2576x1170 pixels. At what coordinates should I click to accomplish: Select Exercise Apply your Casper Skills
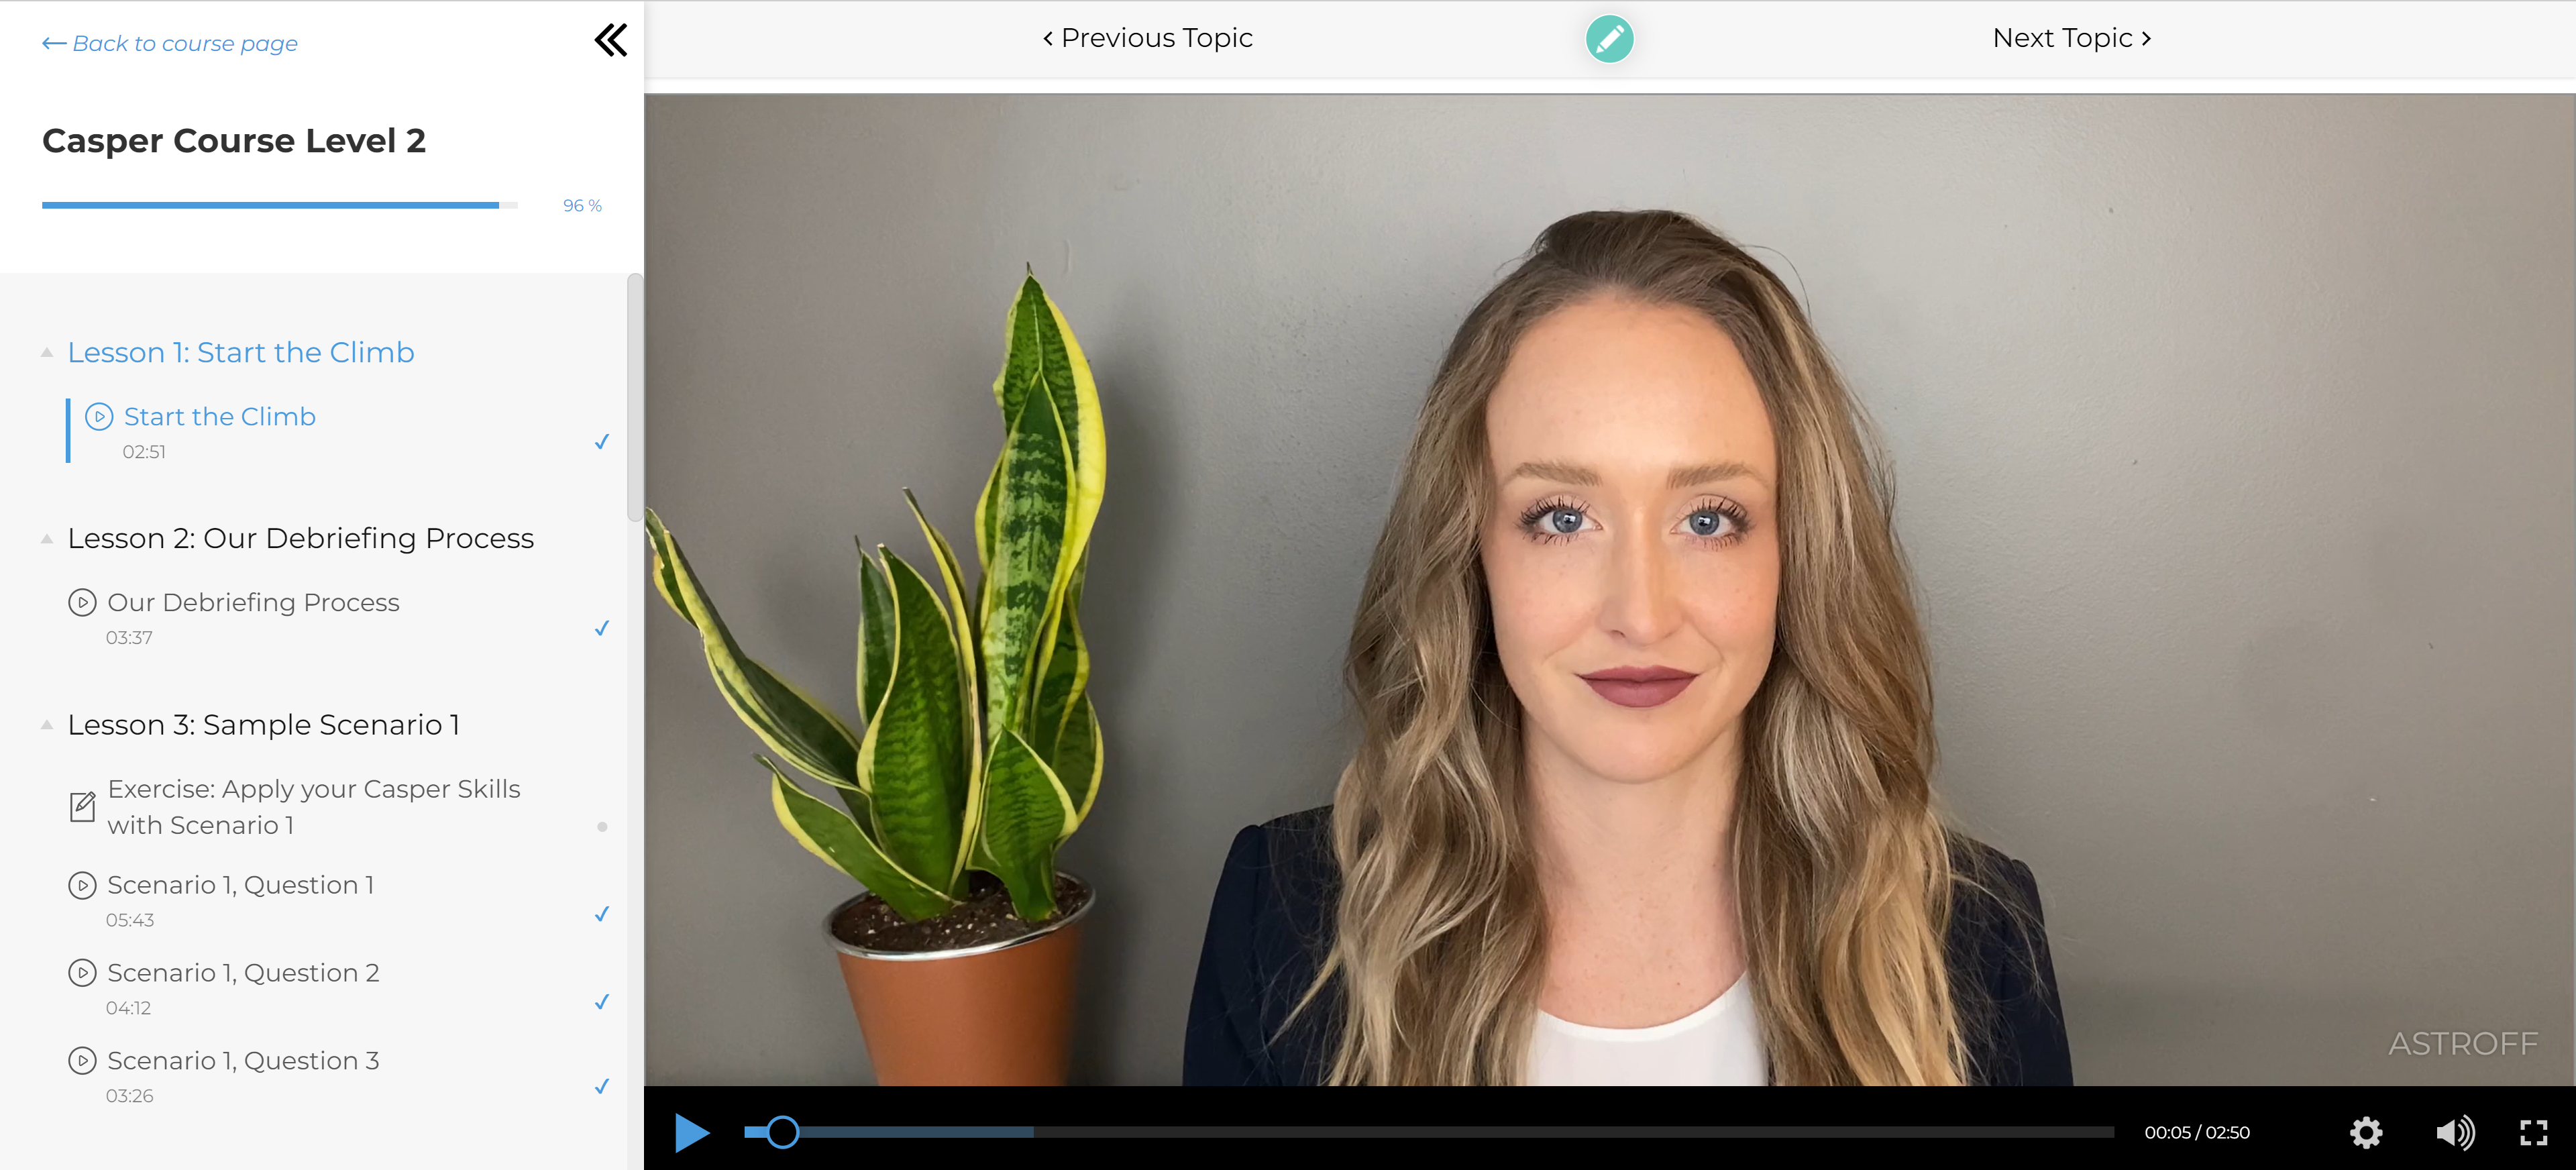[314, 807]
